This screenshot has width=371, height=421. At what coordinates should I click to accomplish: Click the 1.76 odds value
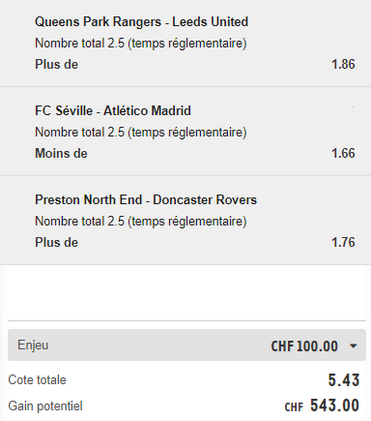(x=343, y=242)
